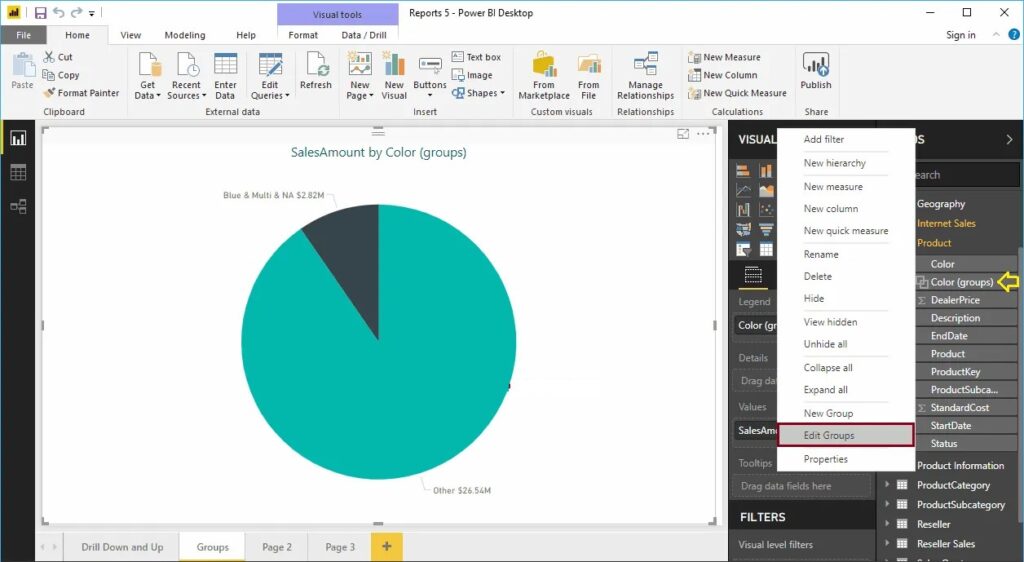Screen dimensions: 1024x562
Task: Switch to the Modeling ribbon tab
Action: coord(185,35)
